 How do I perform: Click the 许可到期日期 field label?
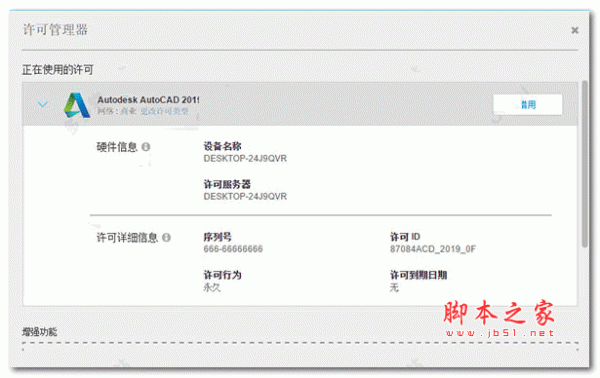pyautogui.click(x=418, y=275)
